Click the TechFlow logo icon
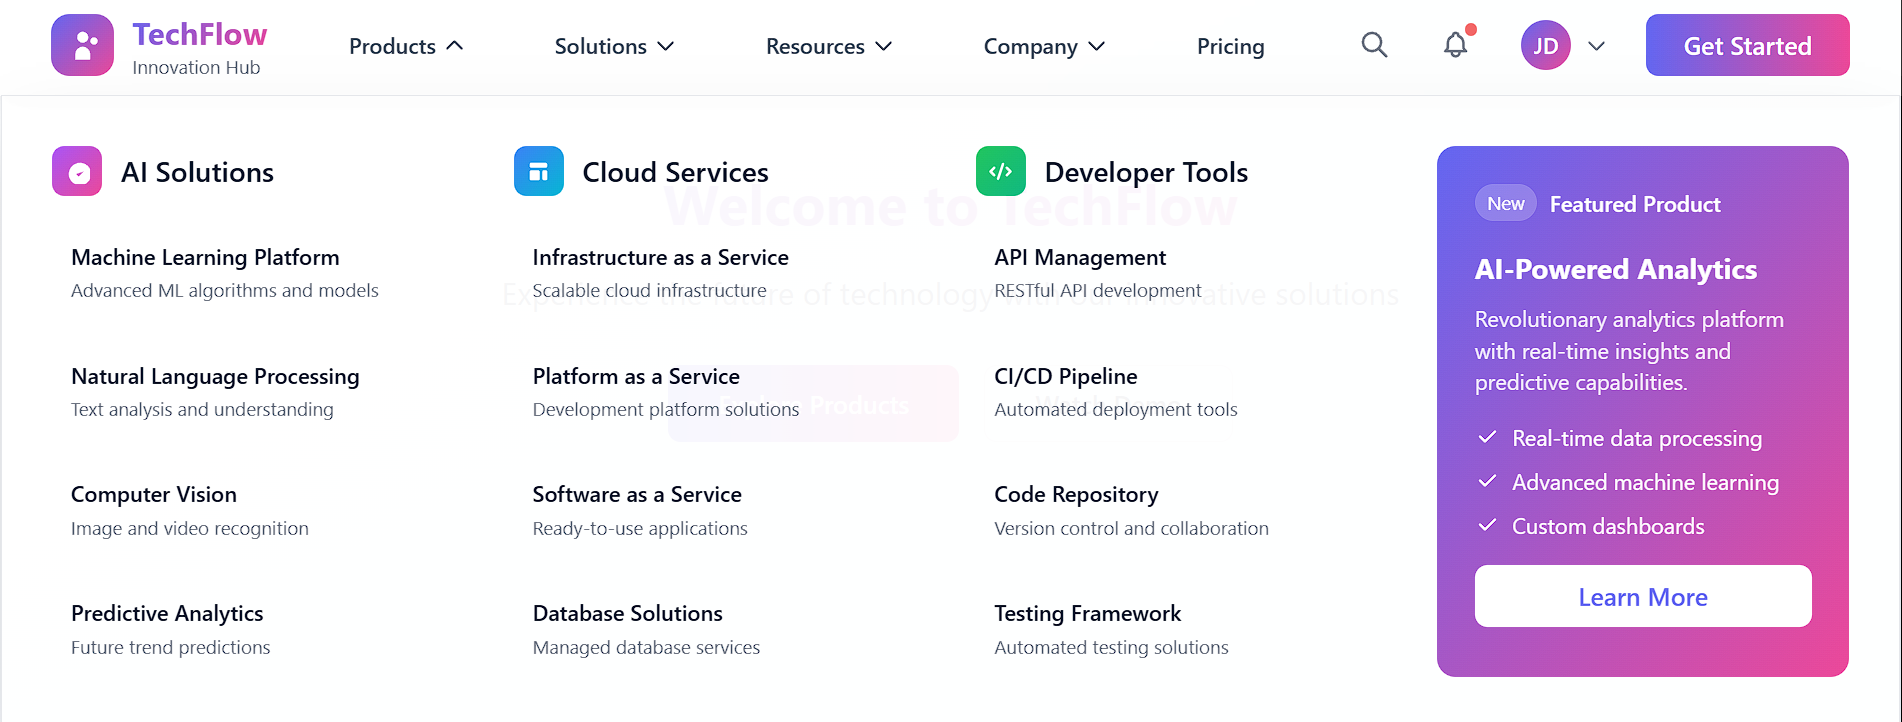The height and width of the screenshot is (722, 1902). coord(82,45)
